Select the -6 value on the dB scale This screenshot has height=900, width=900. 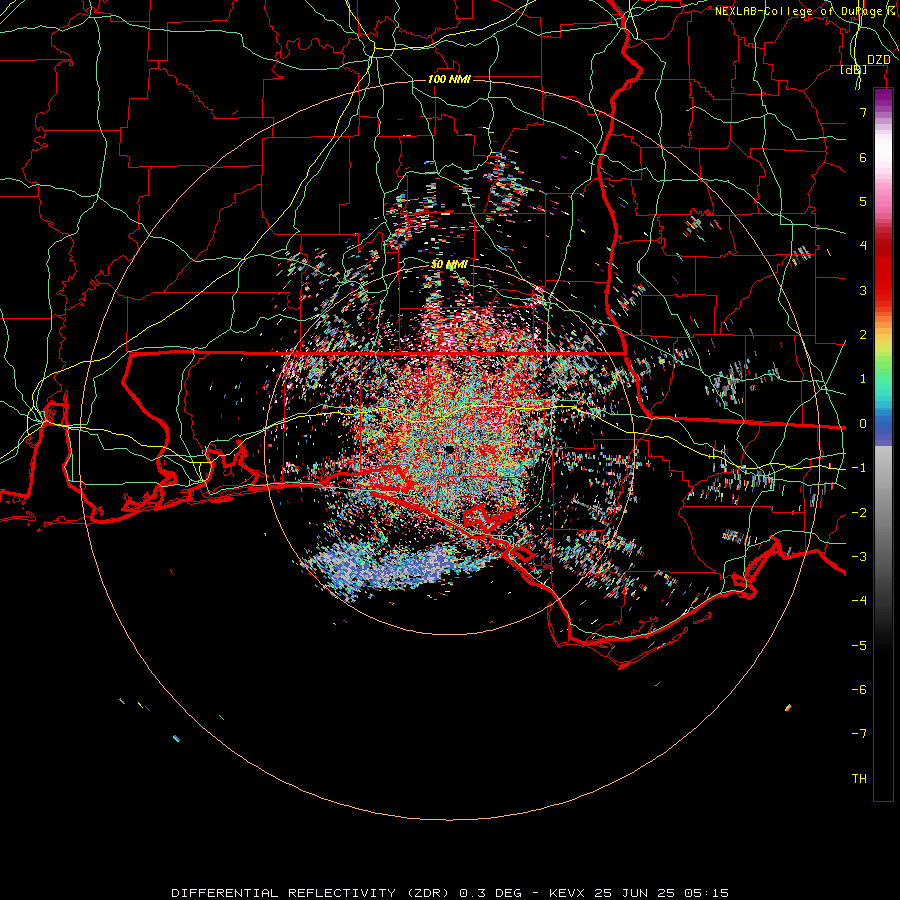coord(859,690)
